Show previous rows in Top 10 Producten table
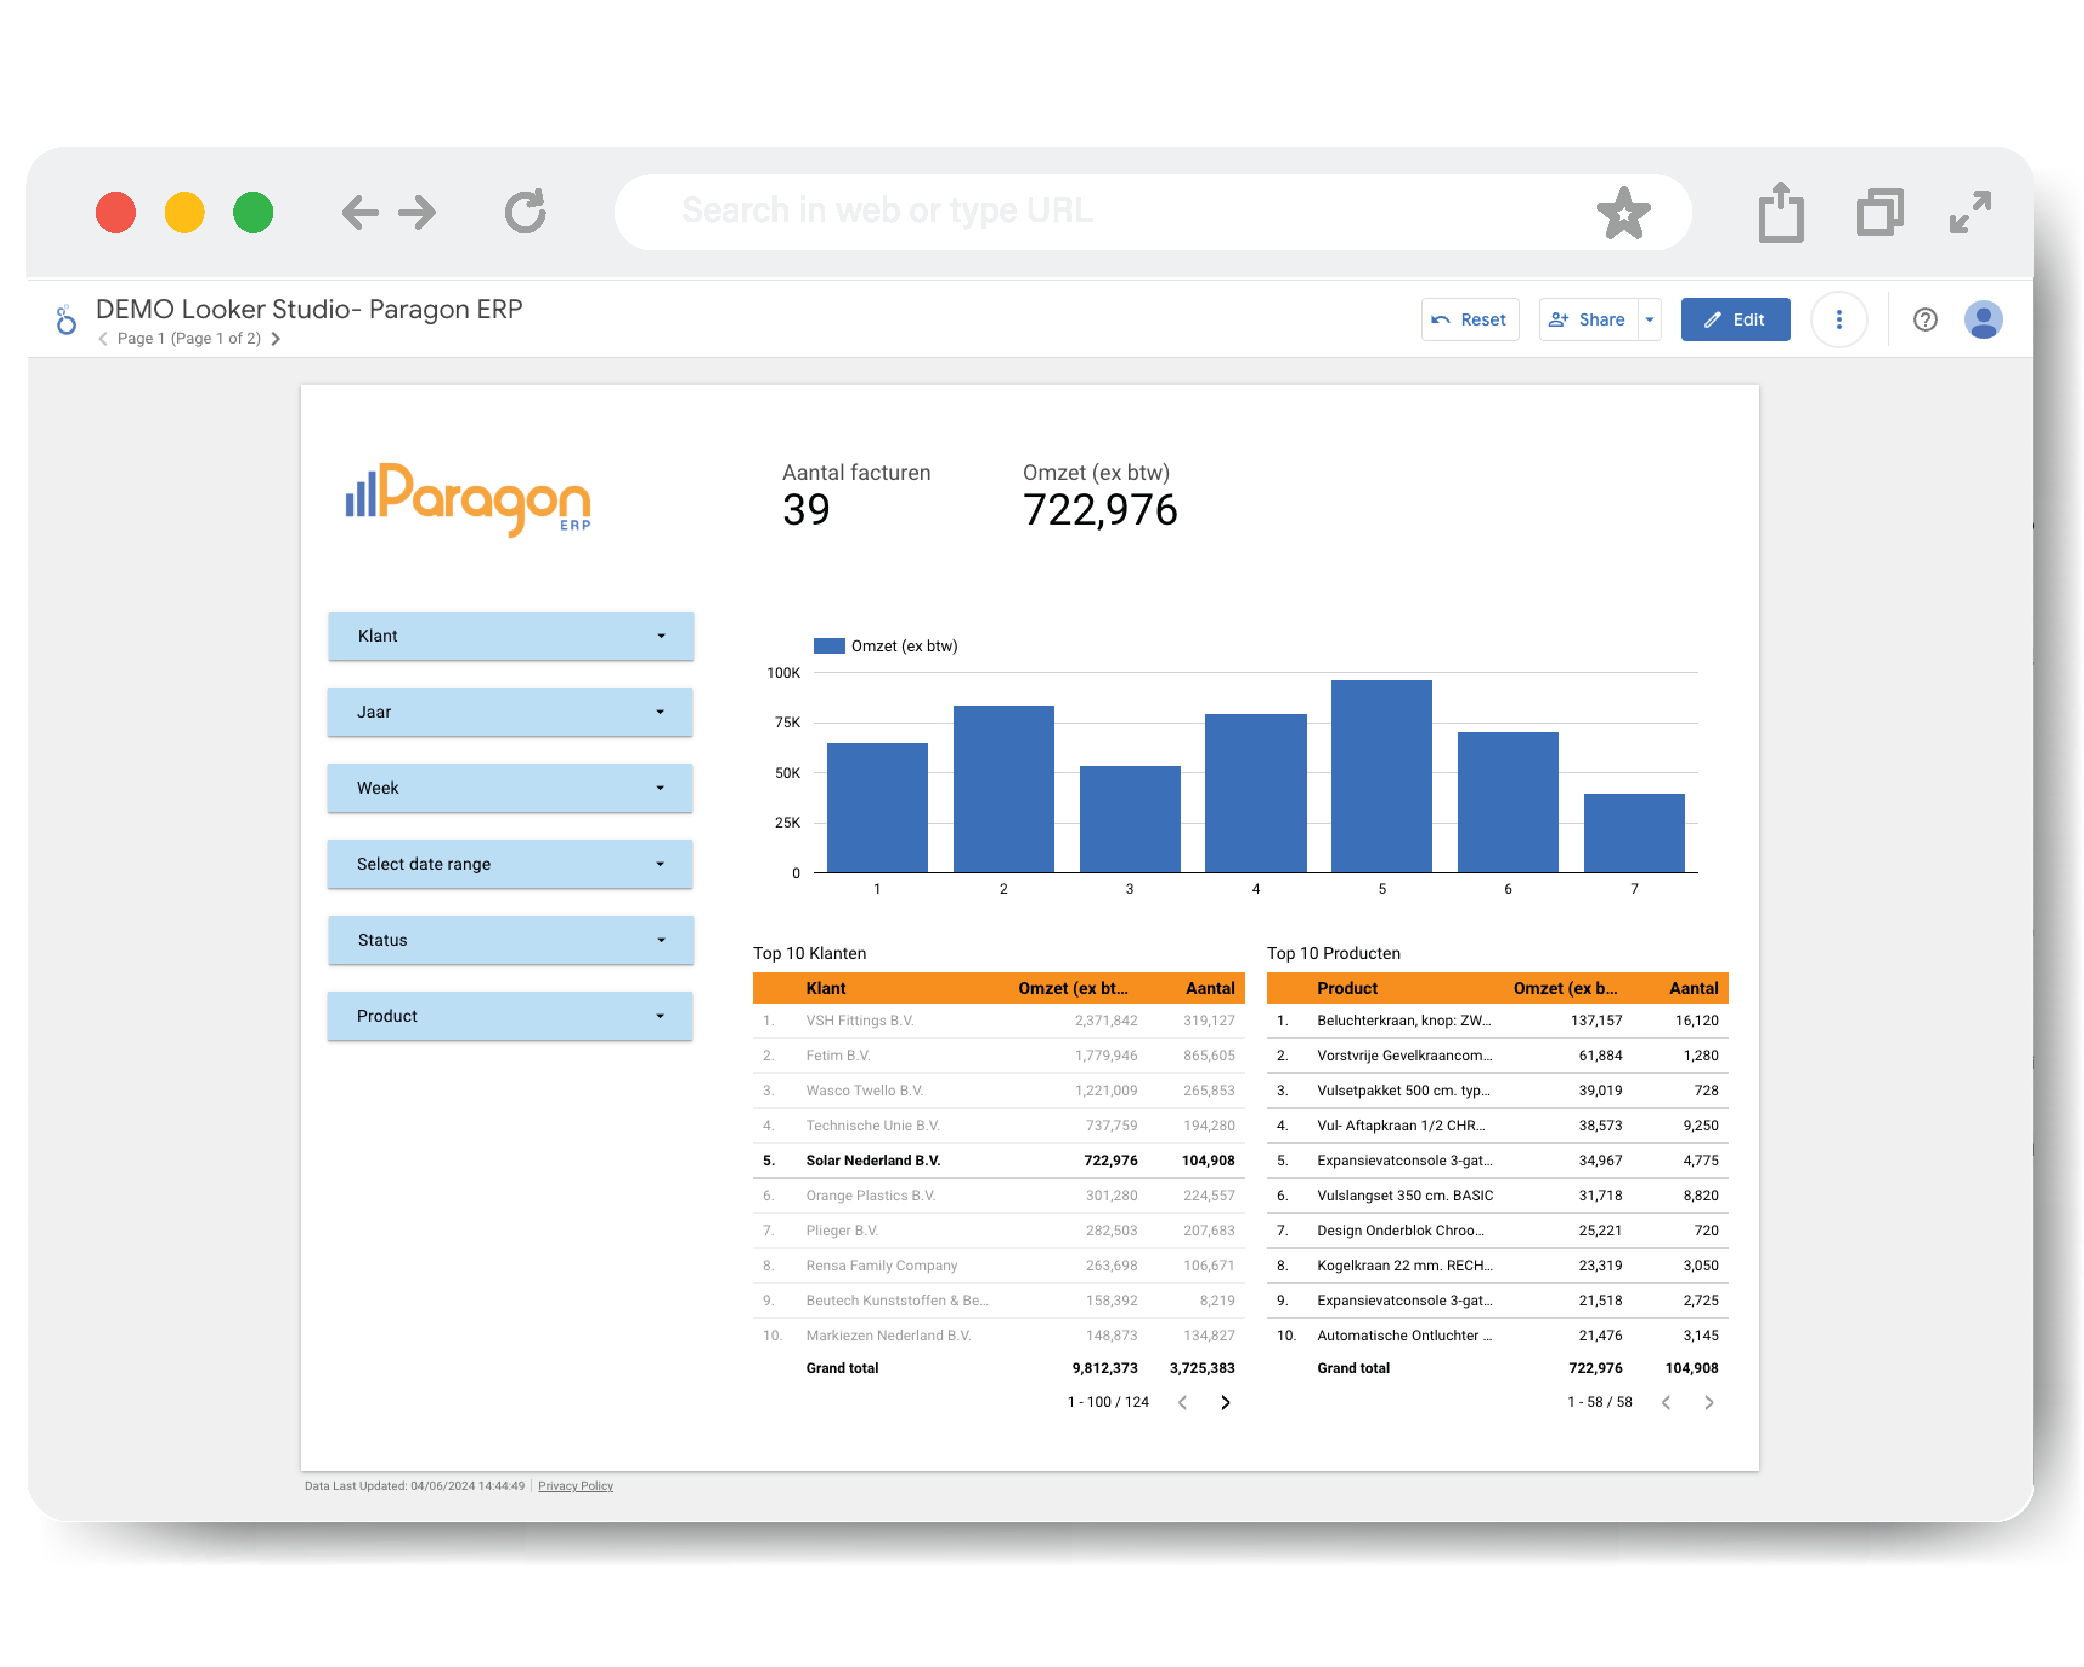This screenshot has height=1667, width=2084. [1666, 1402]
